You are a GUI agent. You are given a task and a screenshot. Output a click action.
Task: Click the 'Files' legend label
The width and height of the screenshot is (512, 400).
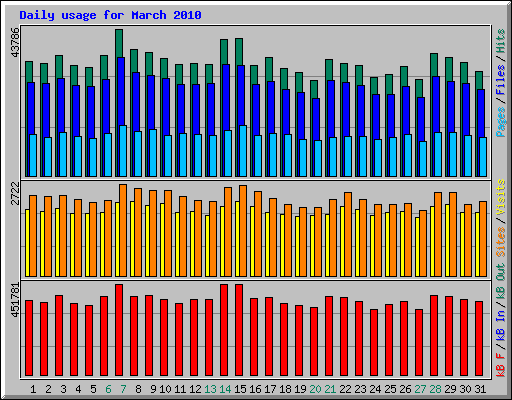point(501,79)
